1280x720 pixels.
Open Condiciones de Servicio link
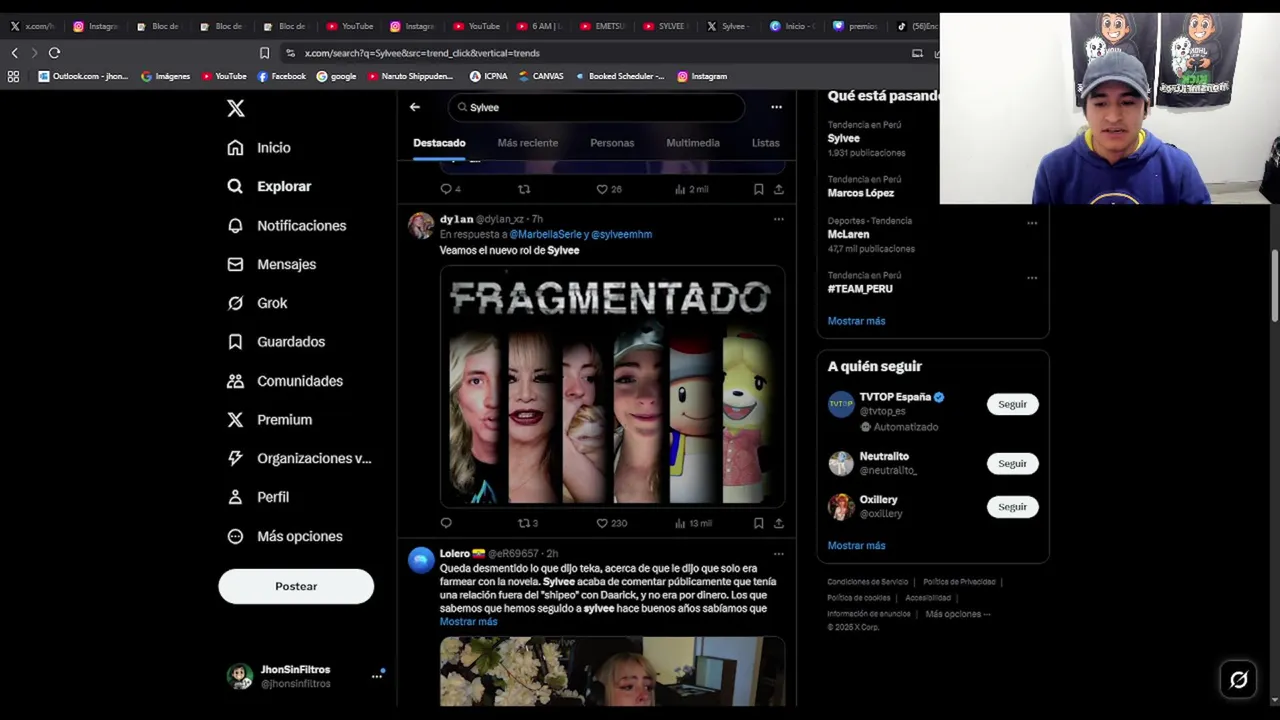point(867,582)
